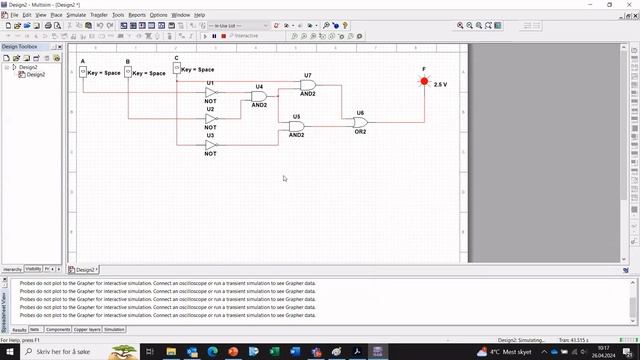This screenshot has width=640, height=360.
Task: Switch to the Hierarchy tab
Action: pyautogui.click(x=12, y=269)
